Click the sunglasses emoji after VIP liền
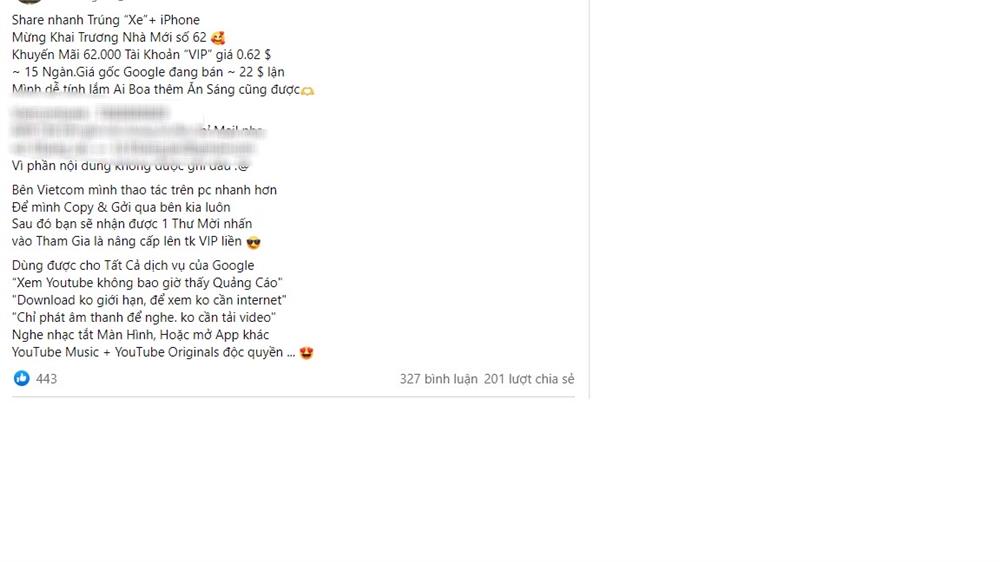The height and width of the screenshot is (562, 1000). [x=253, y=242]
